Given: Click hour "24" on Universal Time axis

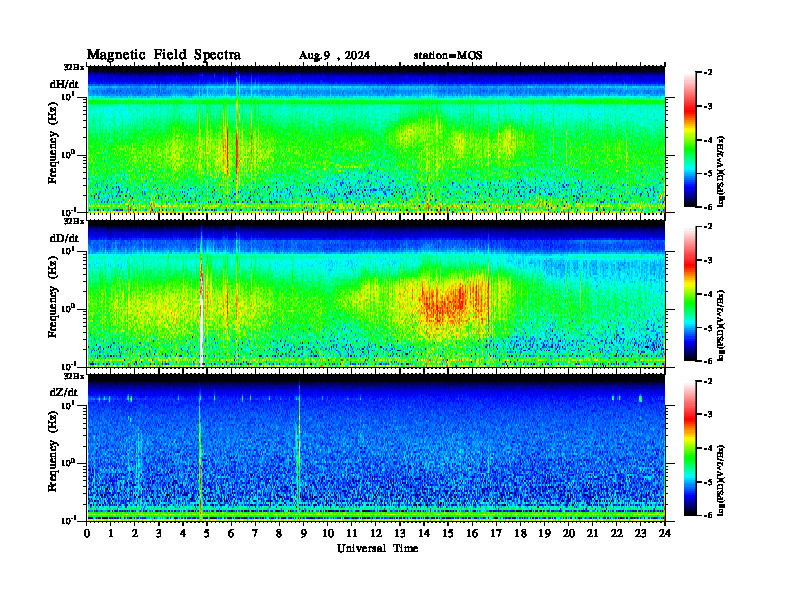Looking at the screenshot, I should click(x=665, y=533).
